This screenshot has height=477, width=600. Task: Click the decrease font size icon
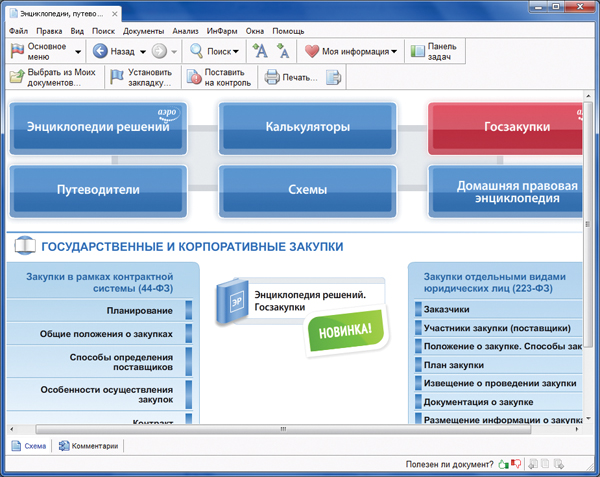[283, 50]
